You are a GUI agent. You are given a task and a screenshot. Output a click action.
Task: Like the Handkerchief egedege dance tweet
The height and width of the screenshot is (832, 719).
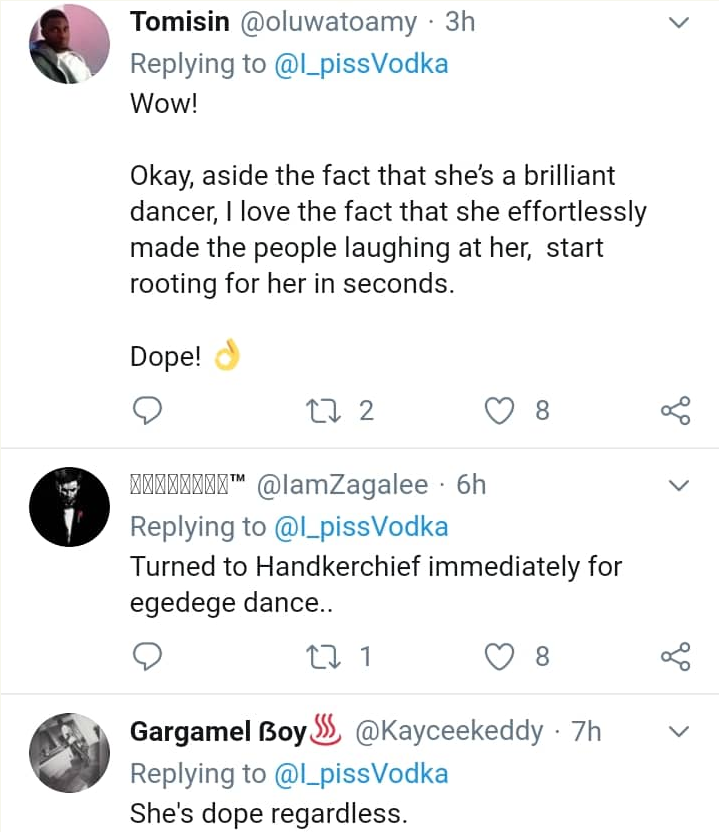[x=498, y=656]
